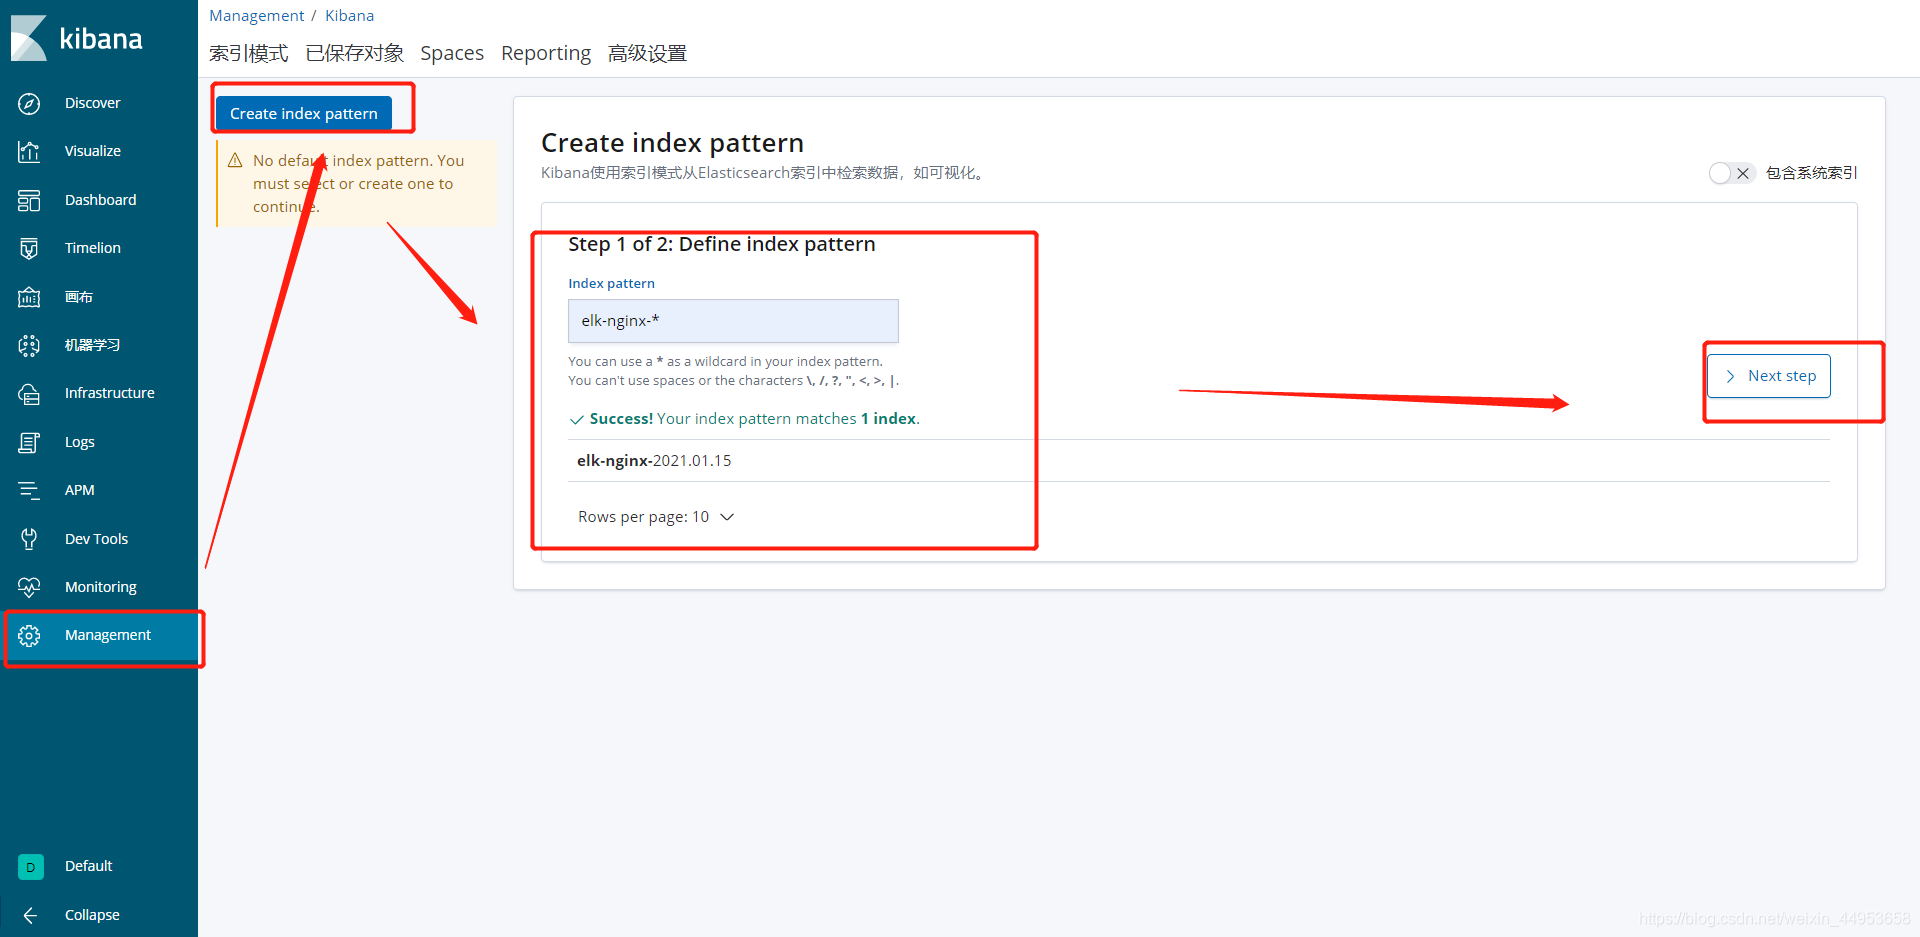Image resolution: width=1920 pixels, height=937 pixels.
Task: Open the Dashboard icon
Action: [x=29, y=200]
